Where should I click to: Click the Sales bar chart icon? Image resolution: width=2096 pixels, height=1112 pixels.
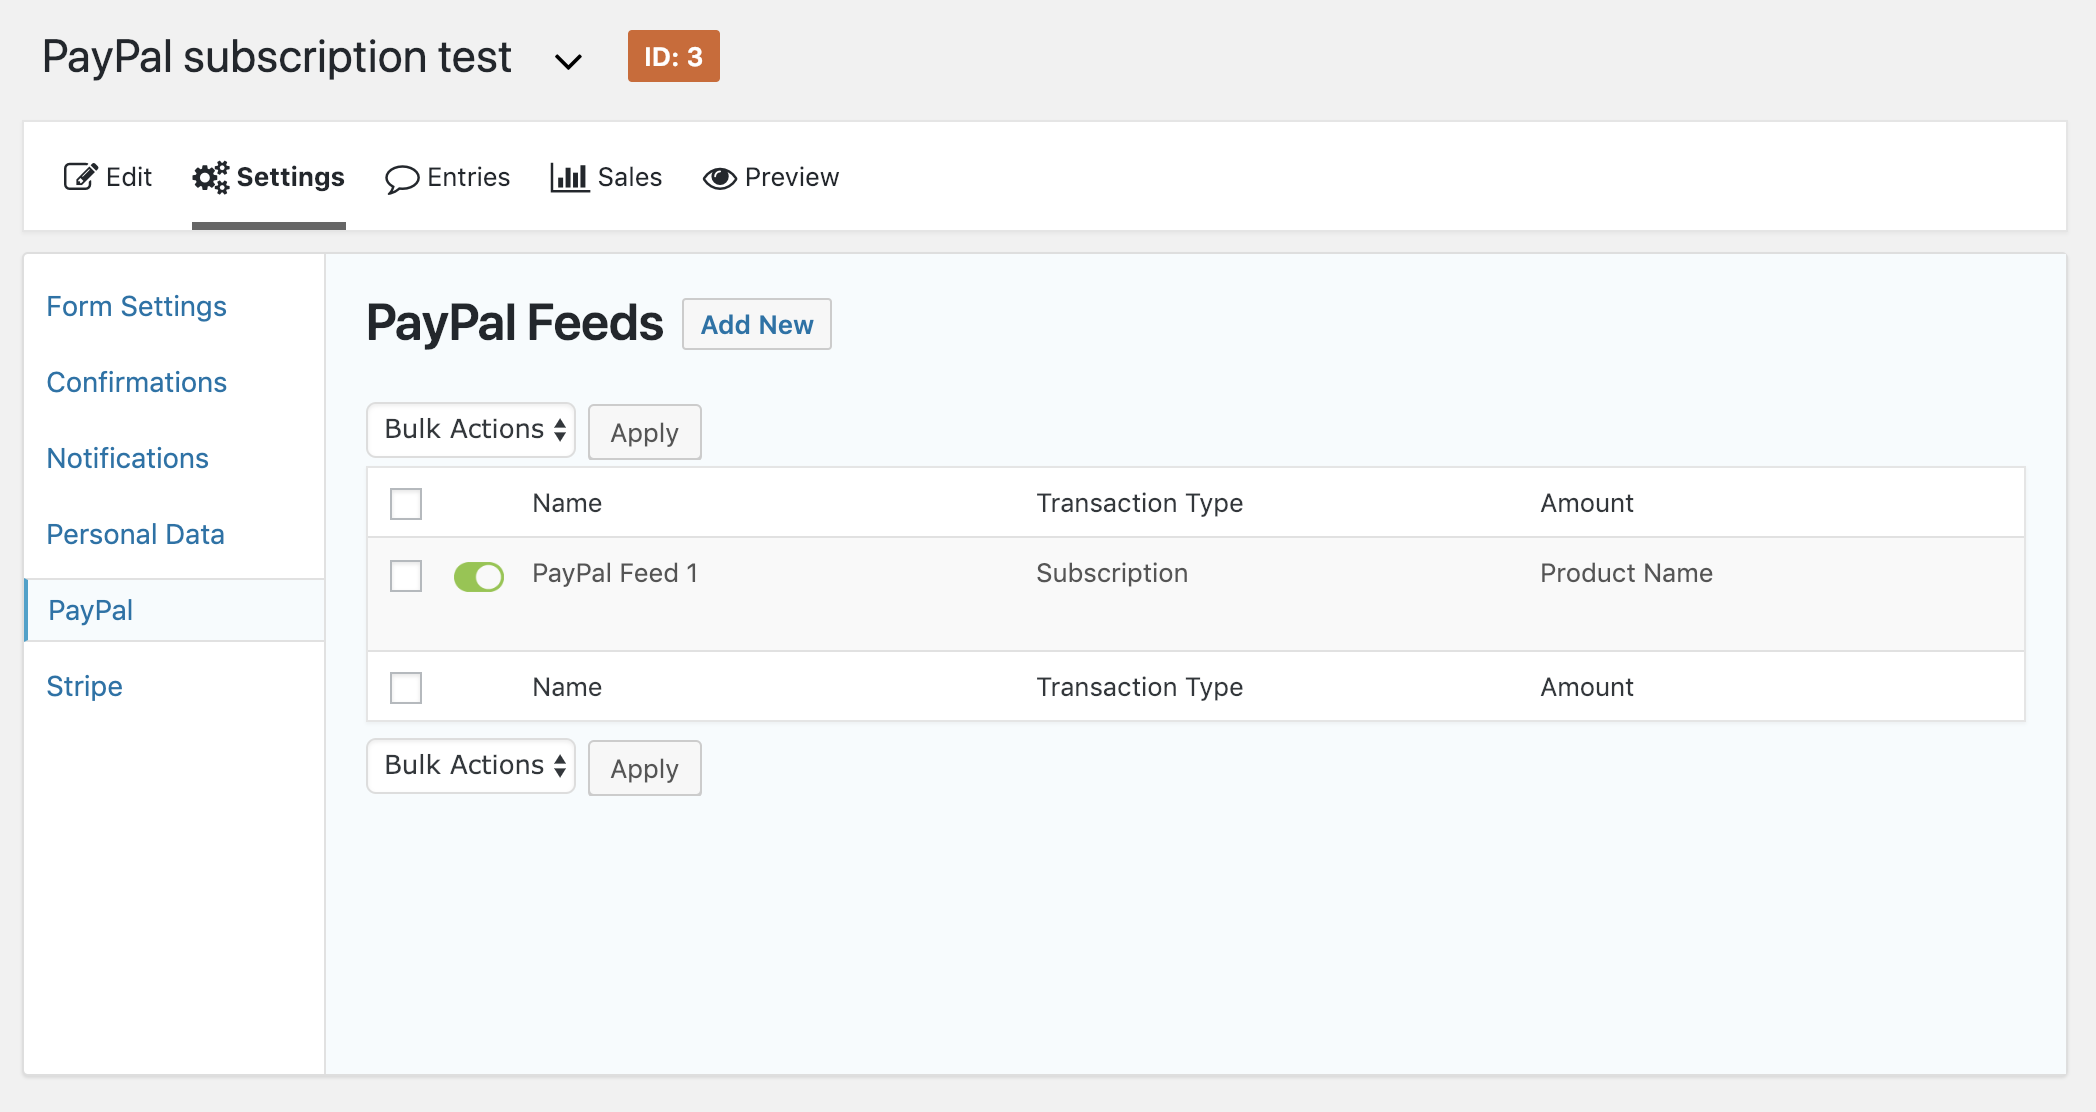point(569,177)
